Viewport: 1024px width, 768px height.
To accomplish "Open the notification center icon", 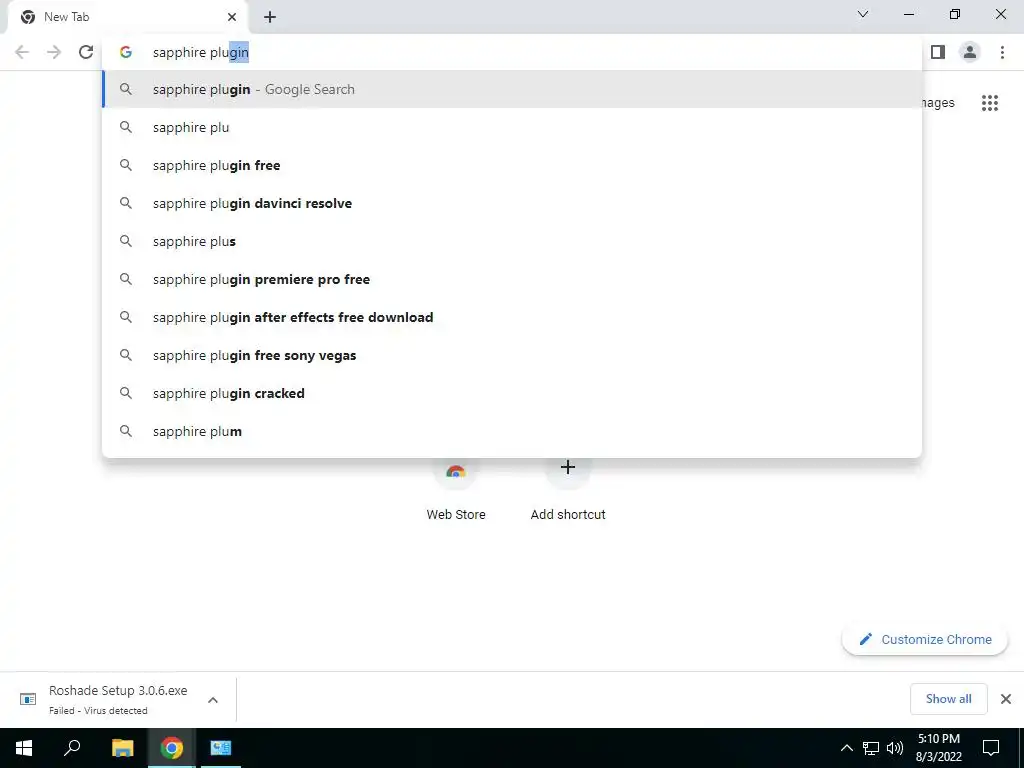I will point(991,748).
